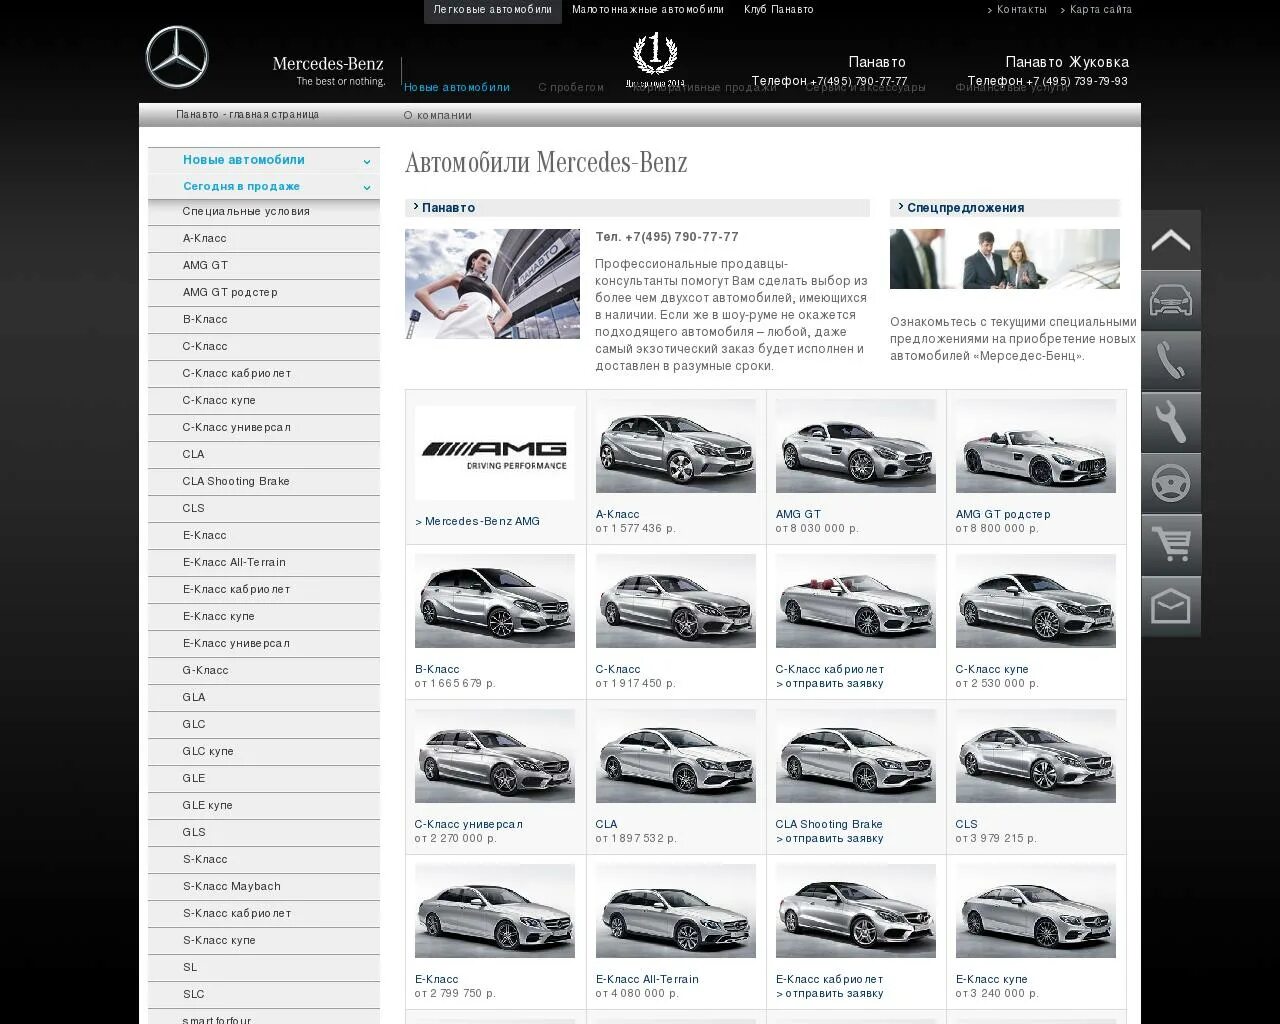This screenshot has height=1024, width=1280.
Task: Select A-Класс in the sidebar list
Action: tap(264, 239)
